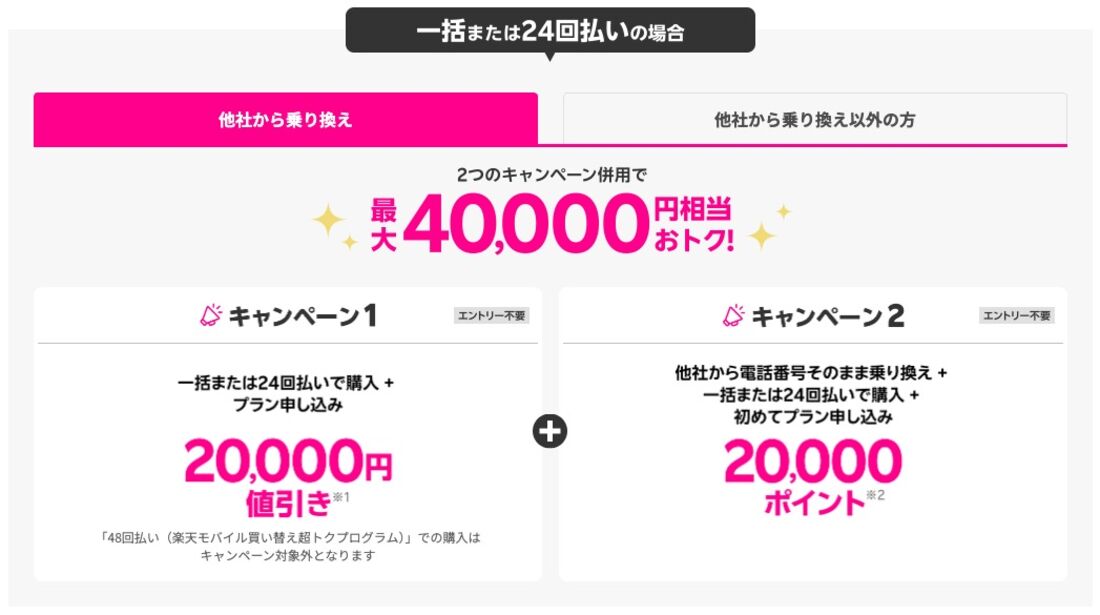The width and height of the screenshot is (1100, 615).
Task: Switch to the 他社から乗り換え以外の方 tab
Action: [x=814, y=120]
